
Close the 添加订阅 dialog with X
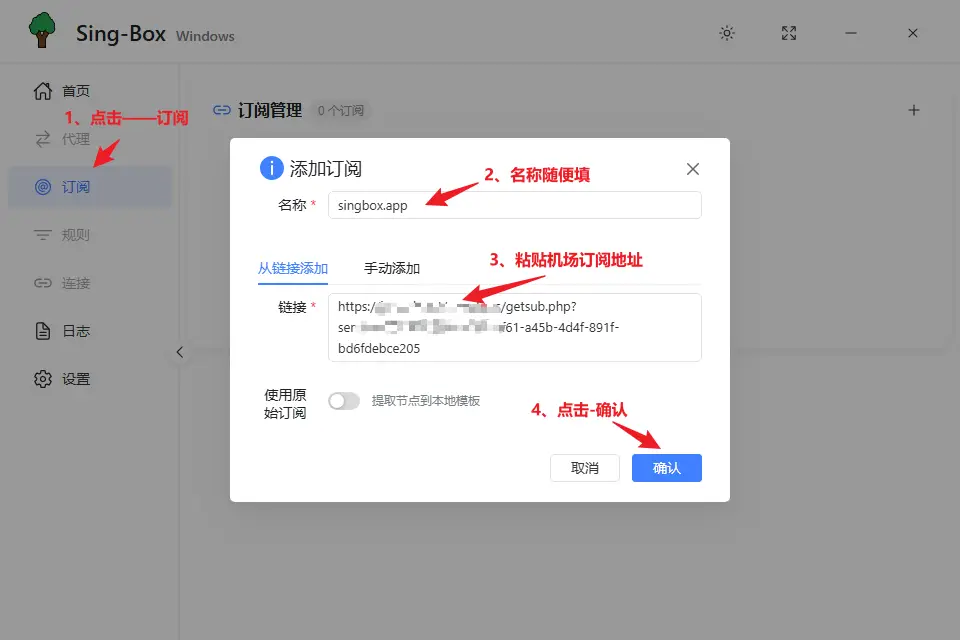tap(693, 169)
